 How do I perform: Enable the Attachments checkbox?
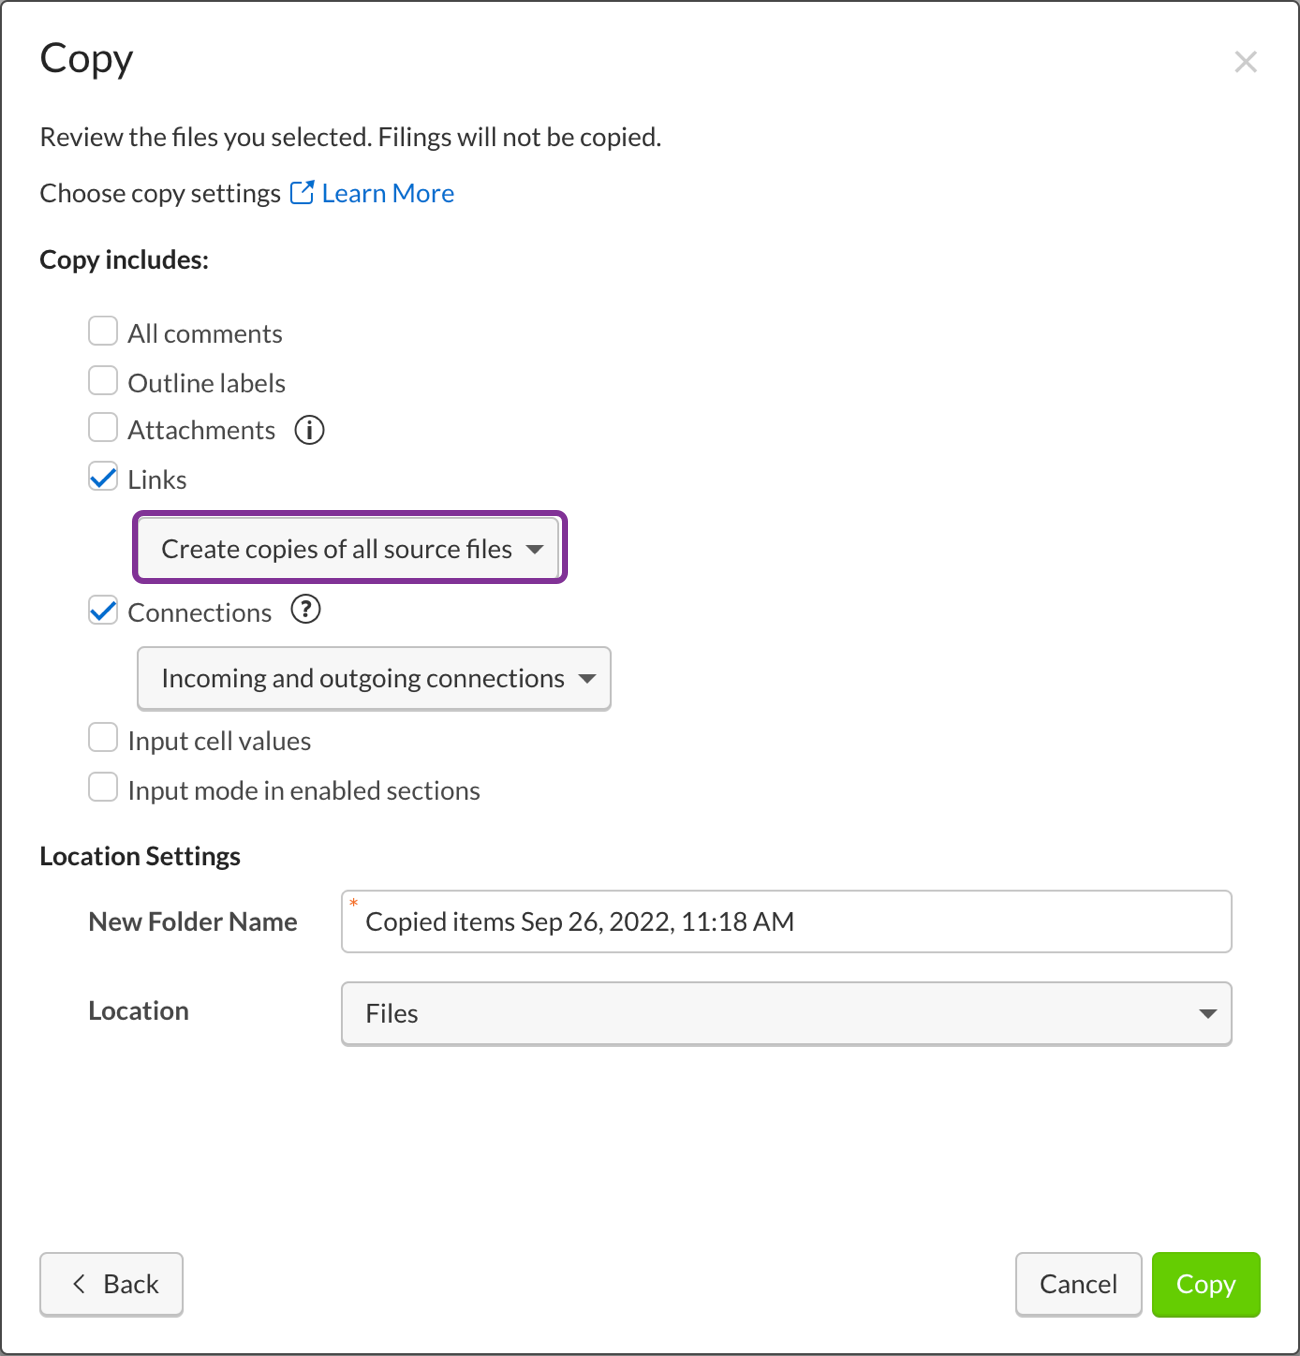pyautogui.click(x=103, y=427)
